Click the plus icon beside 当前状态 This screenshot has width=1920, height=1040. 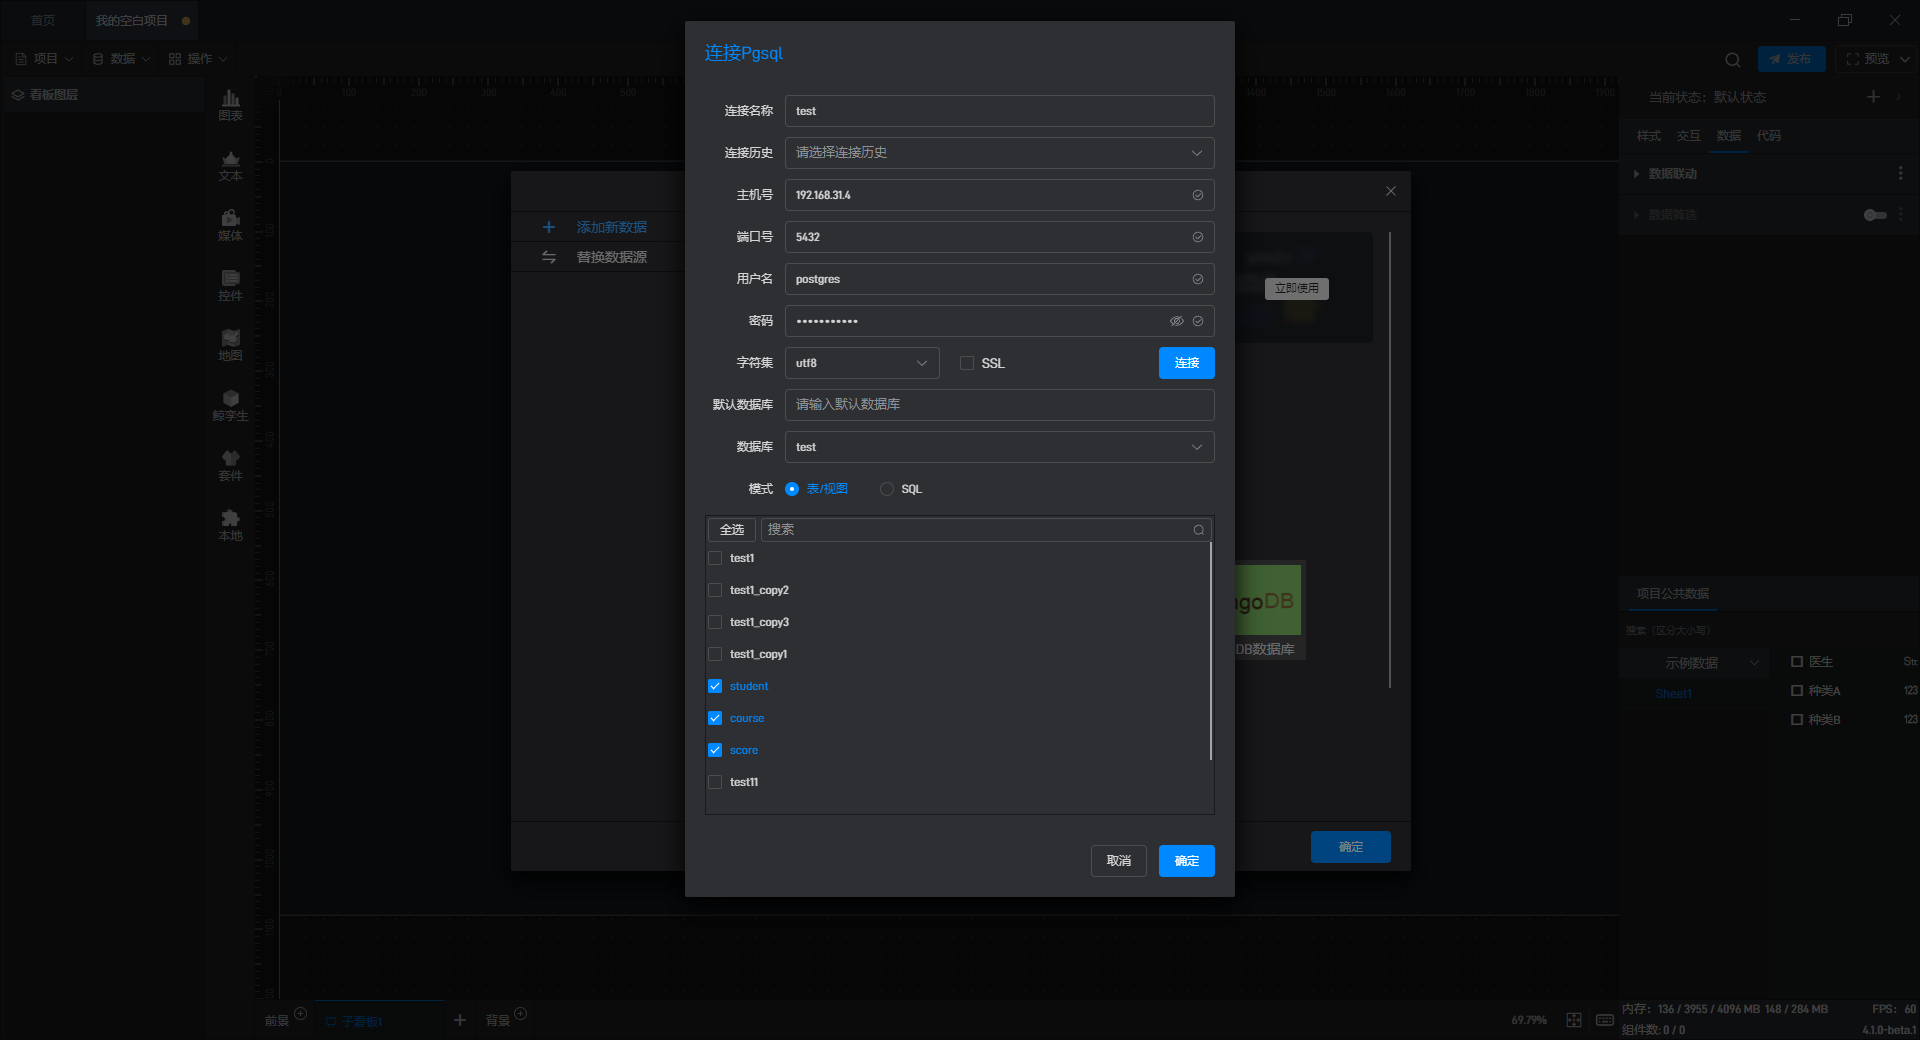(x=1874, y=96)
